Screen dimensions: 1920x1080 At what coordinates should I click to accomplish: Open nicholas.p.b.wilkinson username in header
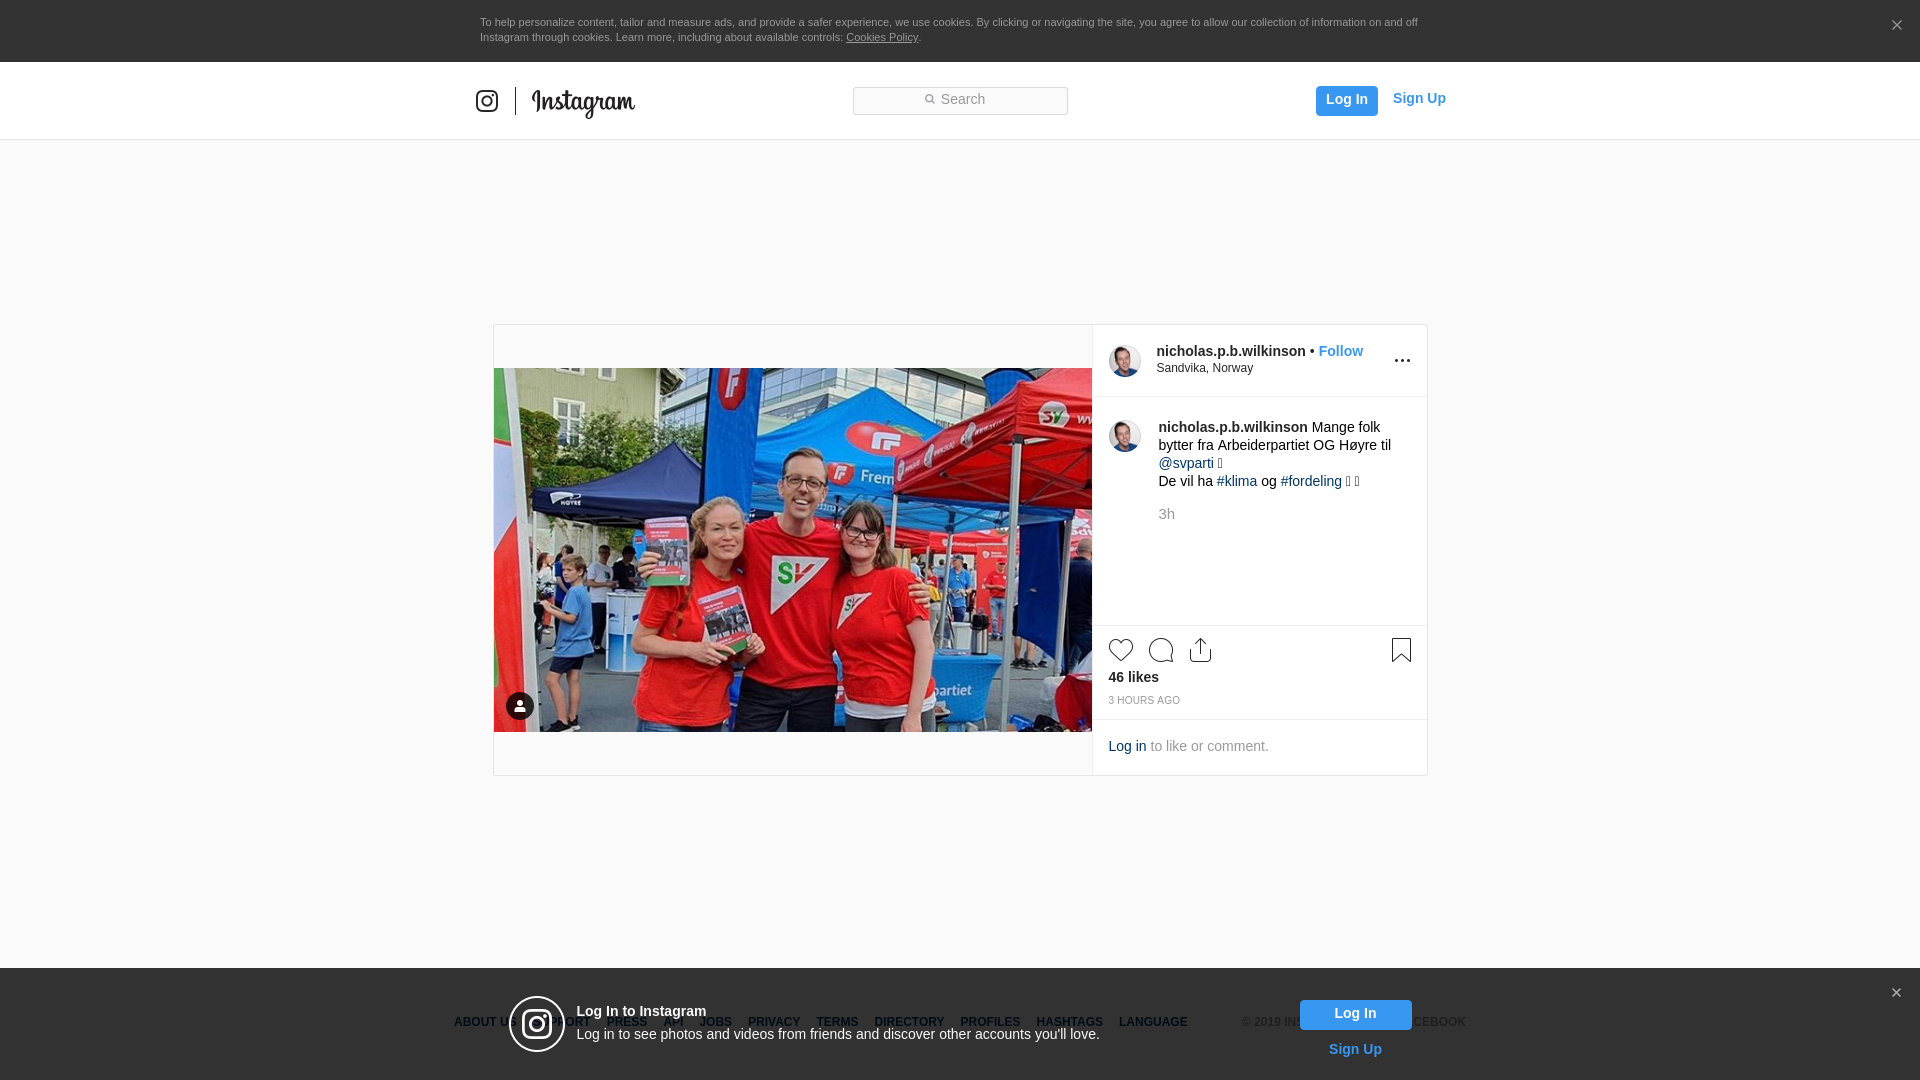[1231, 351]
